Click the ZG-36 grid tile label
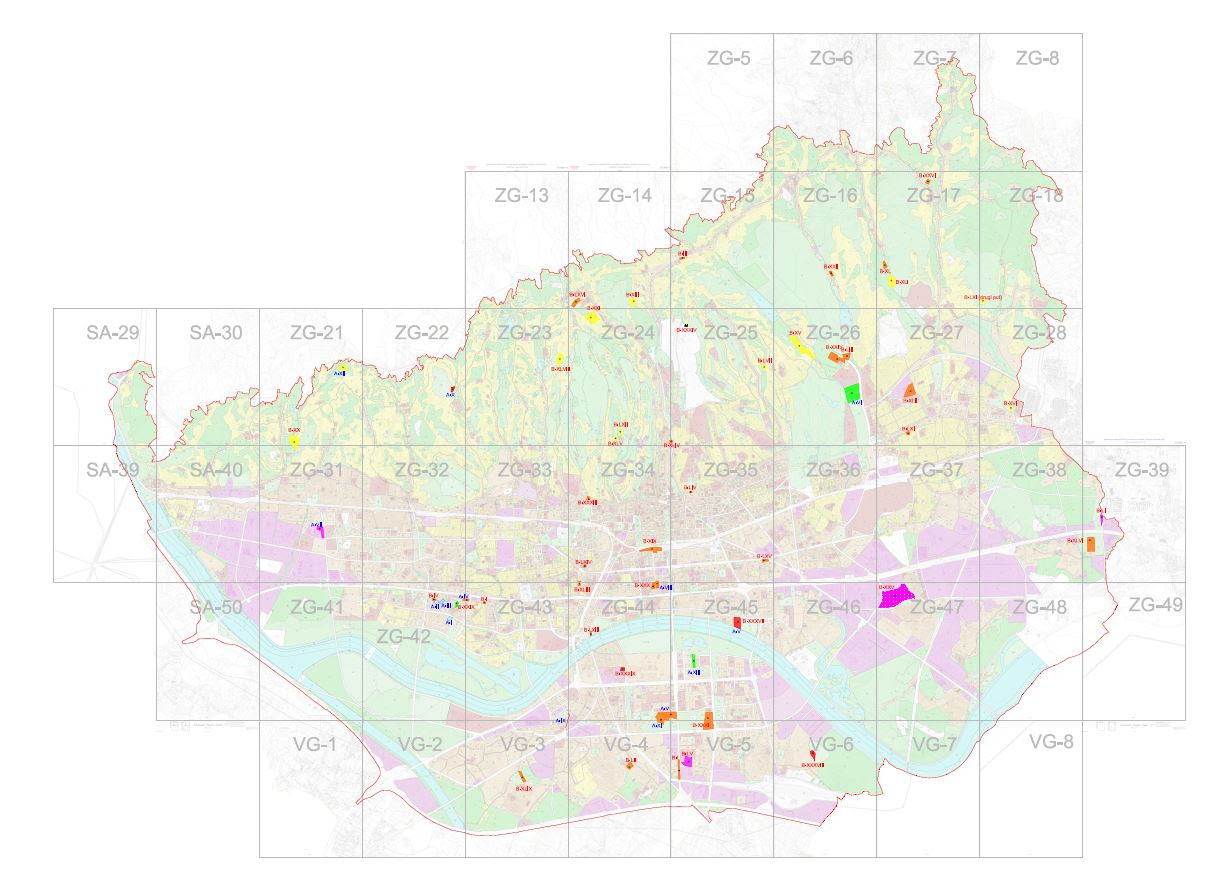The image size is (1224, 885). click(833, 470)
